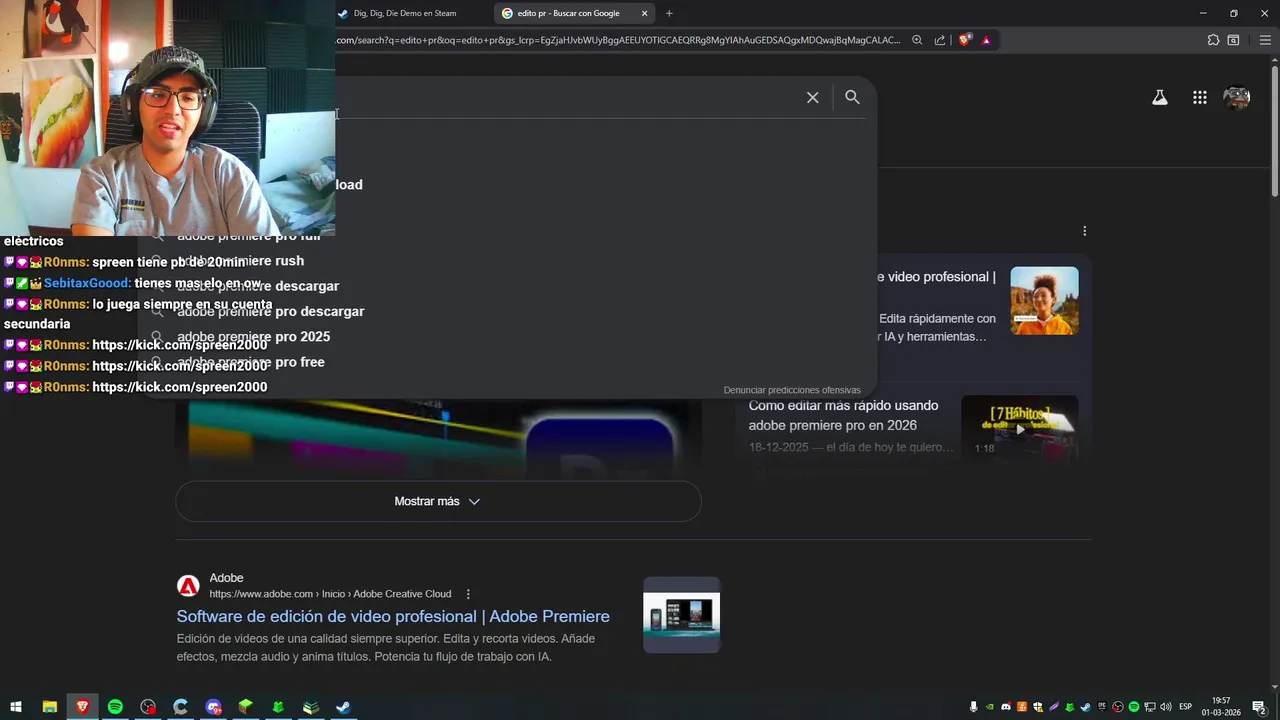Open the three-dot menu next to Adobe result
The width and height of the screenshot is (1280, 720).
pos(468,594)
